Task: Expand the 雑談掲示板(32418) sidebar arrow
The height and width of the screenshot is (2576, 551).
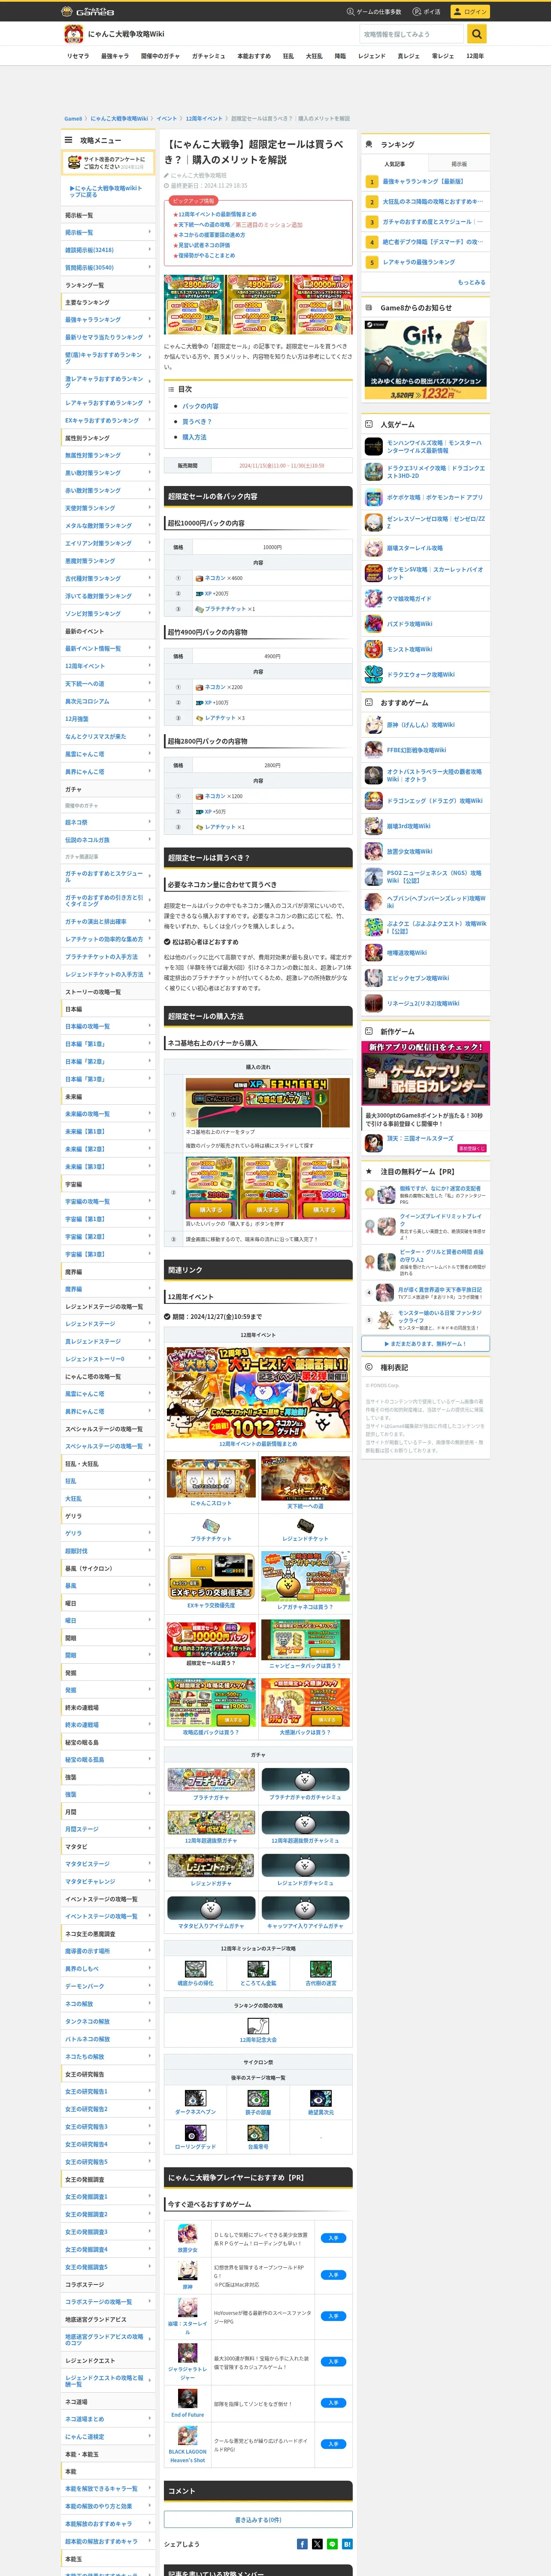Action: tap(150, 250)
